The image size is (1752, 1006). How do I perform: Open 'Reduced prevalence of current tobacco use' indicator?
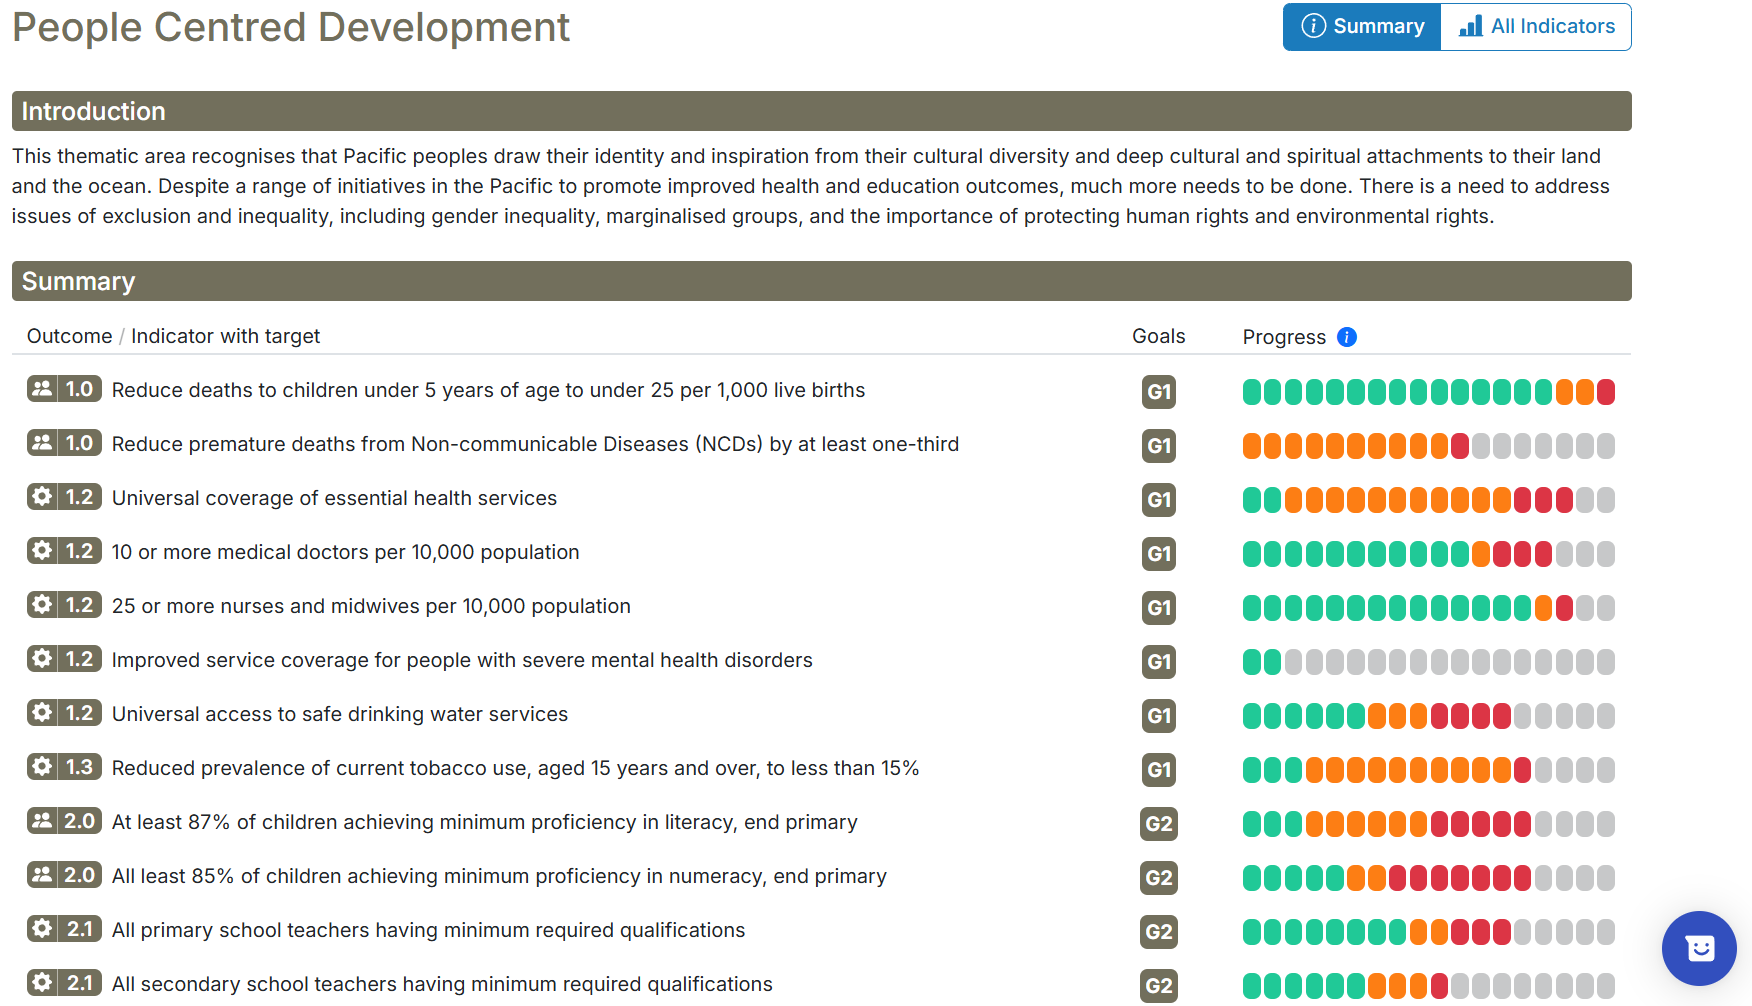pyautogui.click(x=515, y=768)
